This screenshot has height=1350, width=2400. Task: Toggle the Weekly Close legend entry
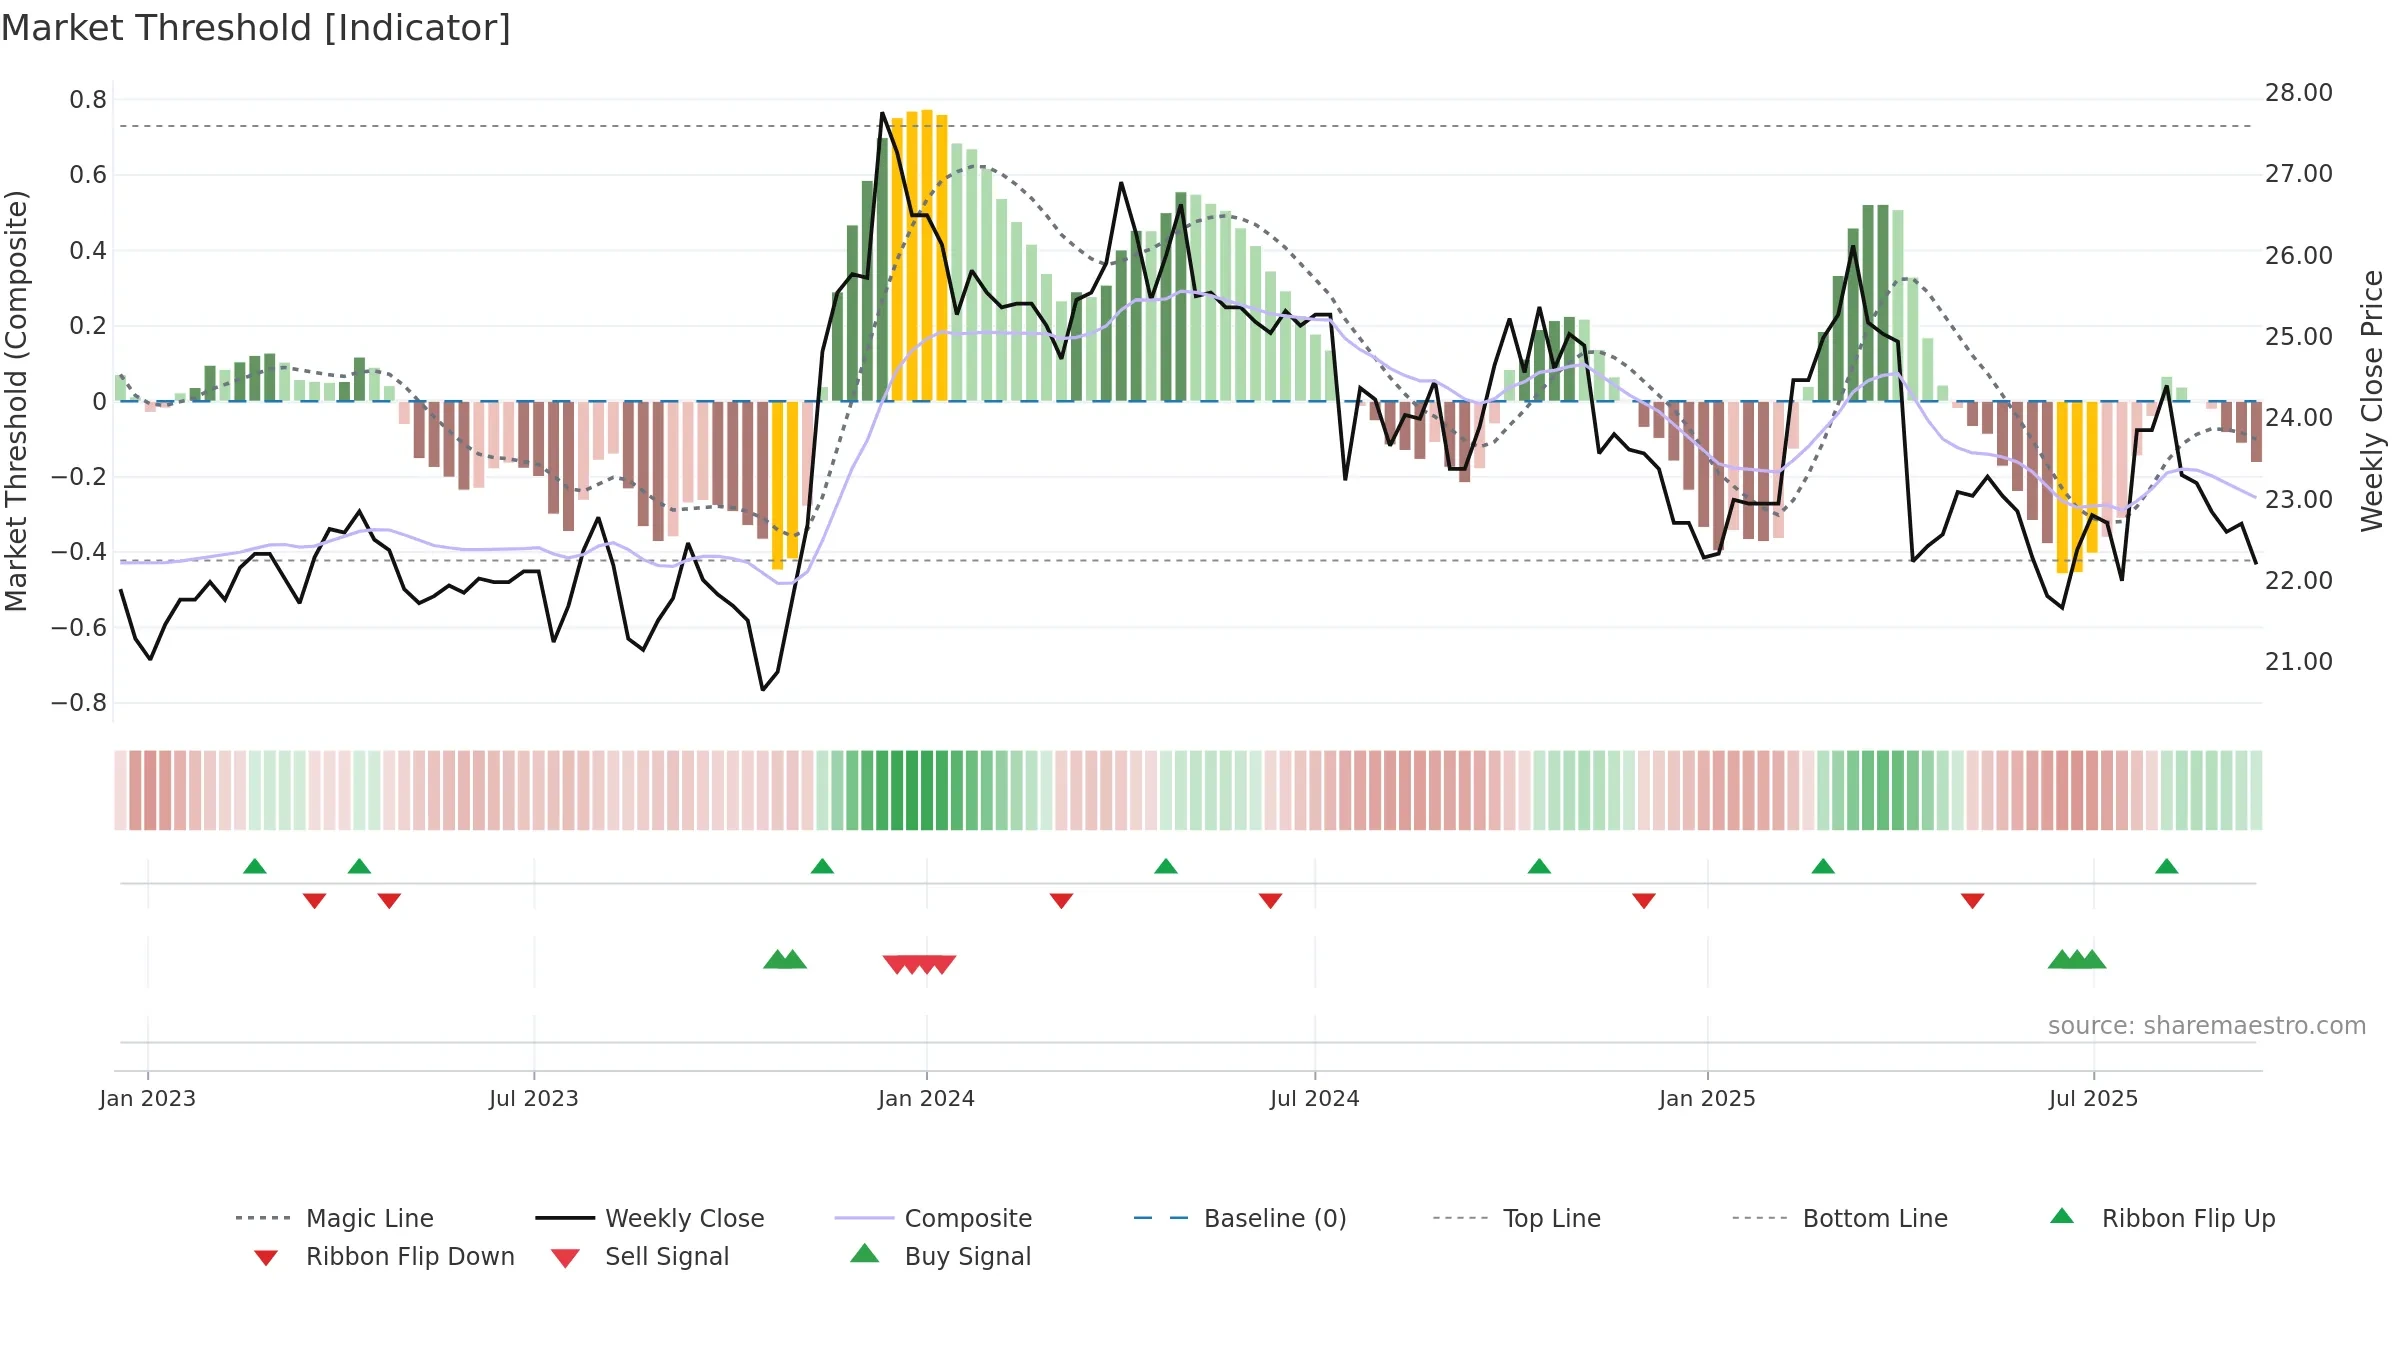[649, 1218]
